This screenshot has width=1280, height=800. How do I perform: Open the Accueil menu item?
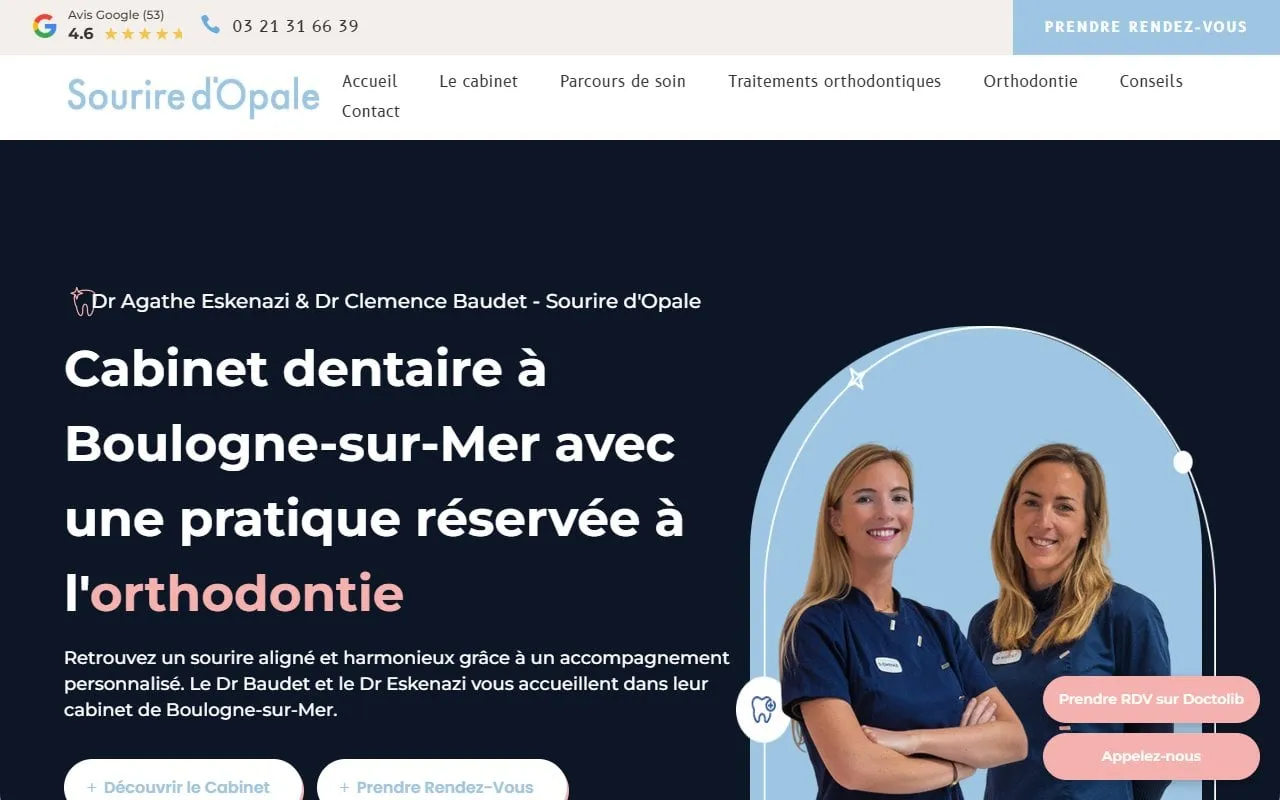[x=369, y=81]
